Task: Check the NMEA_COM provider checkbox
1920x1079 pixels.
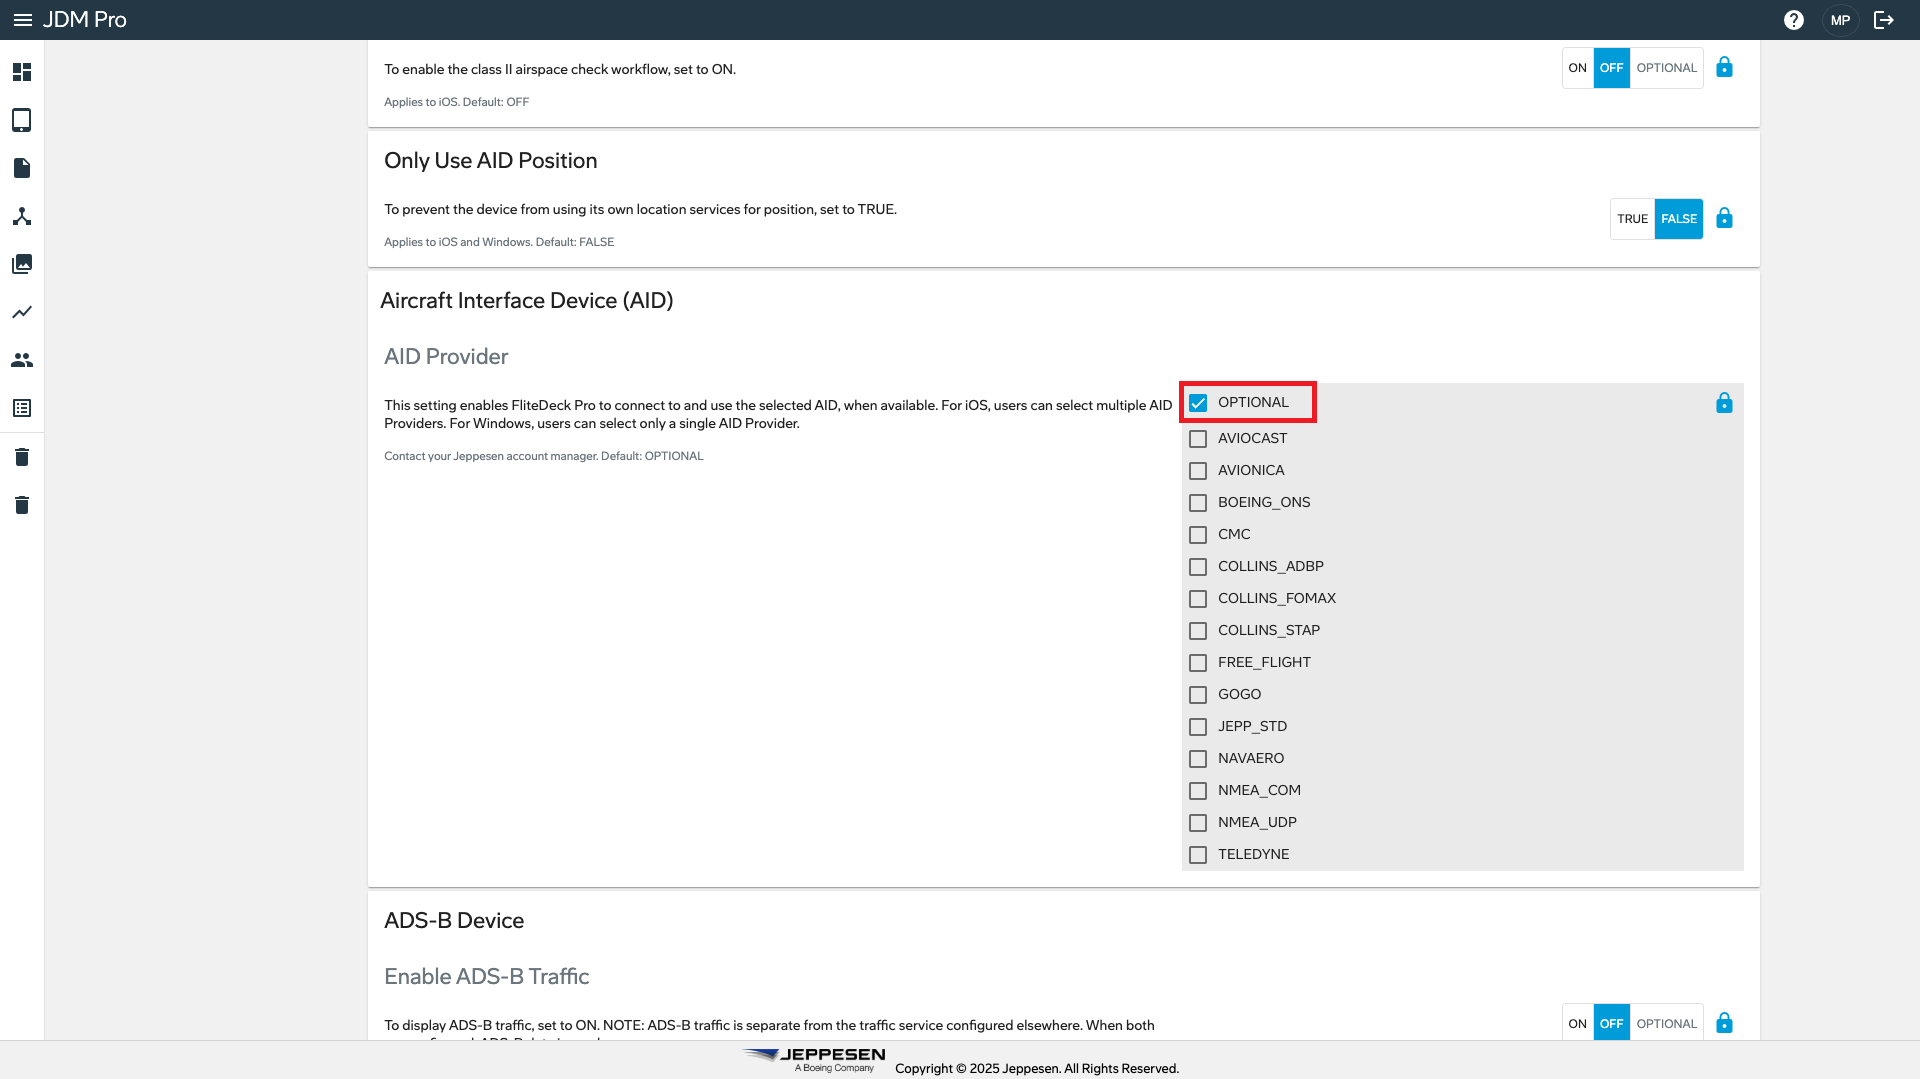Action: coord(1198,791)
